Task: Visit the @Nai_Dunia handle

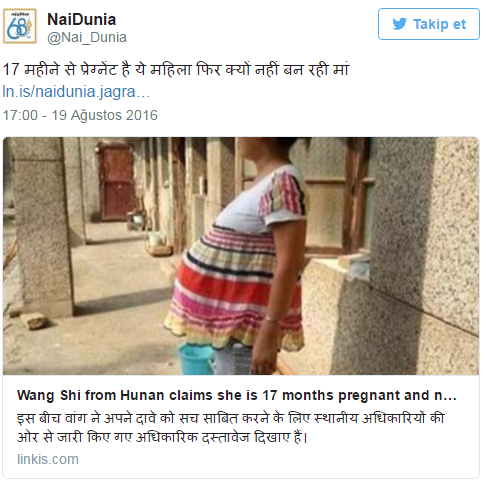Action: [x=87, y=37]
